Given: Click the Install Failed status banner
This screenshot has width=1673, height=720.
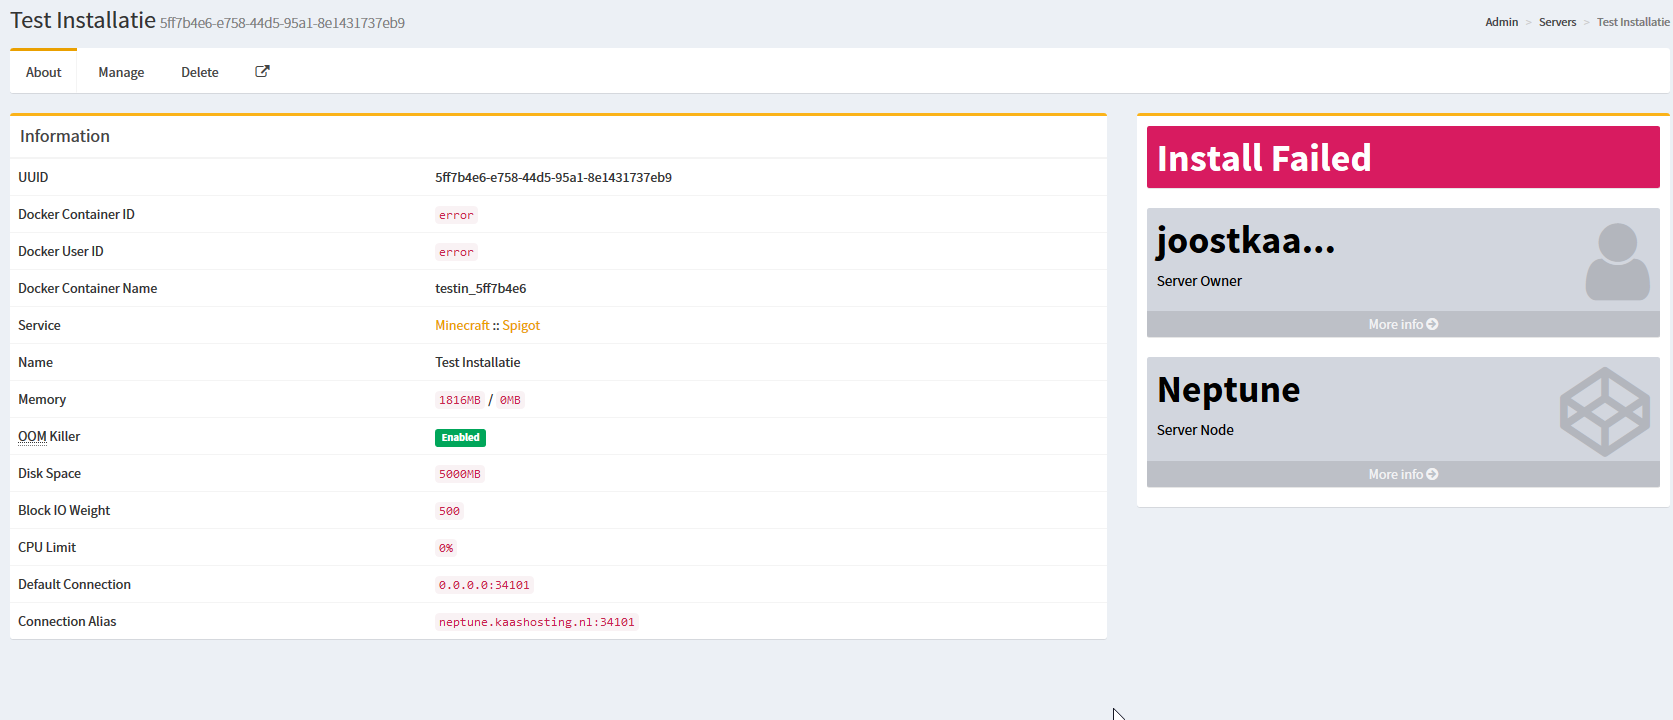Looking at the screenshot, I should pos(1402,157).
